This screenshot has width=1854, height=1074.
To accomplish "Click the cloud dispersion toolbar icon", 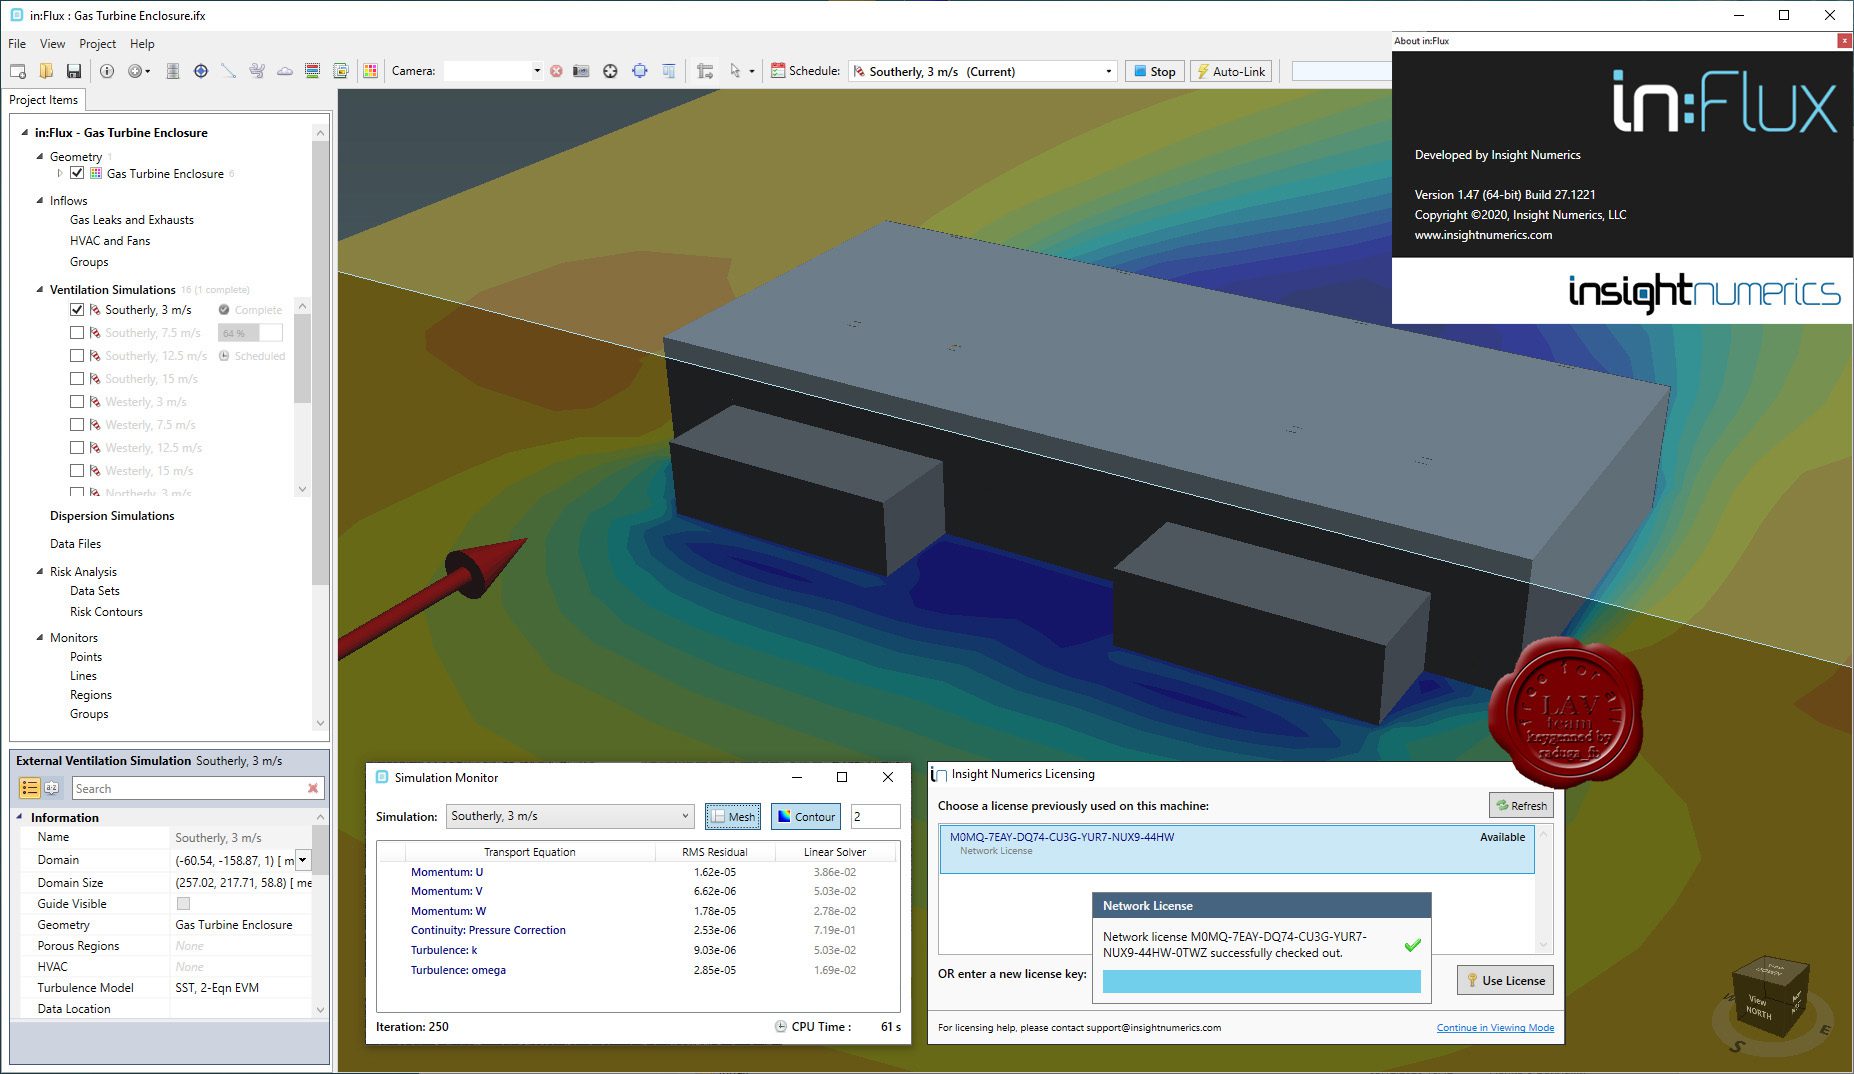I will click(x=285, y=71).
